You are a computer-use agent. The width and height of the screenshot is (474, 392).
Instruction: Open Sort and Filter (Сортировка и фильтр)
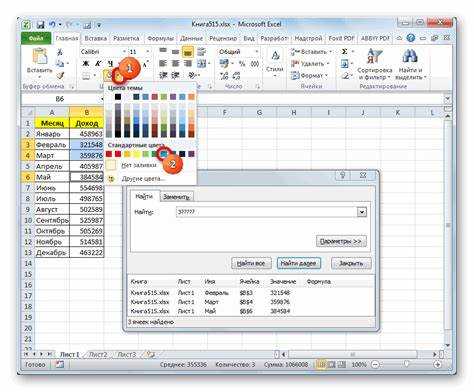(x=374, y=64)
